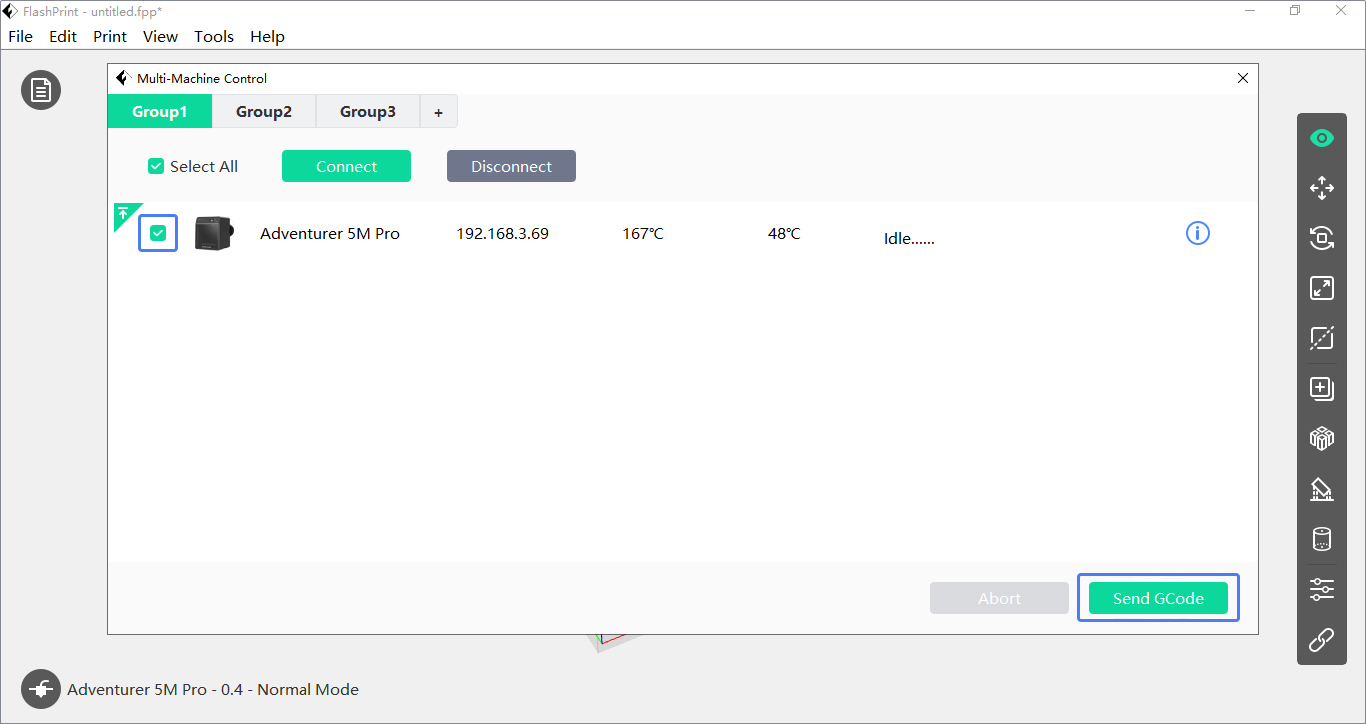The image size is (1366, 724).
Task: Click the Disconnect button
Action: click(x=511, y=166)
